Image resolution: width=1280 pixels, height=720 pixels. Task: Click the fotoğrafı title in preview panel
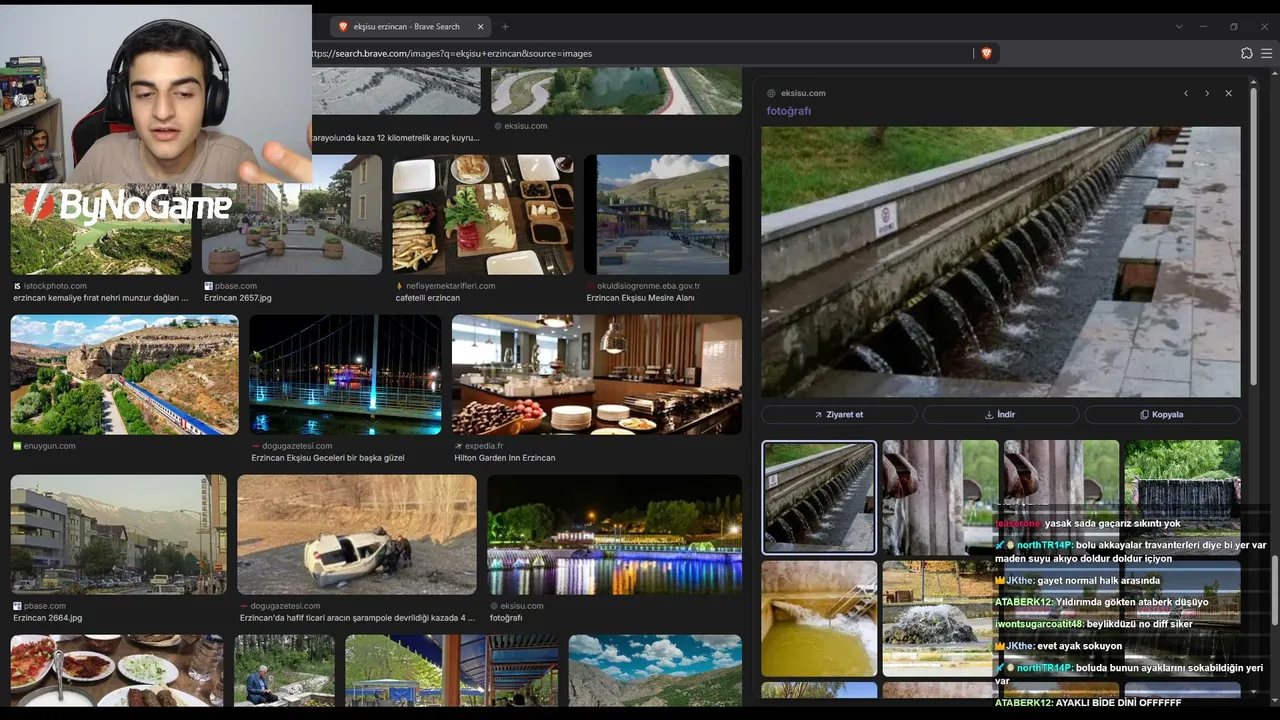point(789,111)
